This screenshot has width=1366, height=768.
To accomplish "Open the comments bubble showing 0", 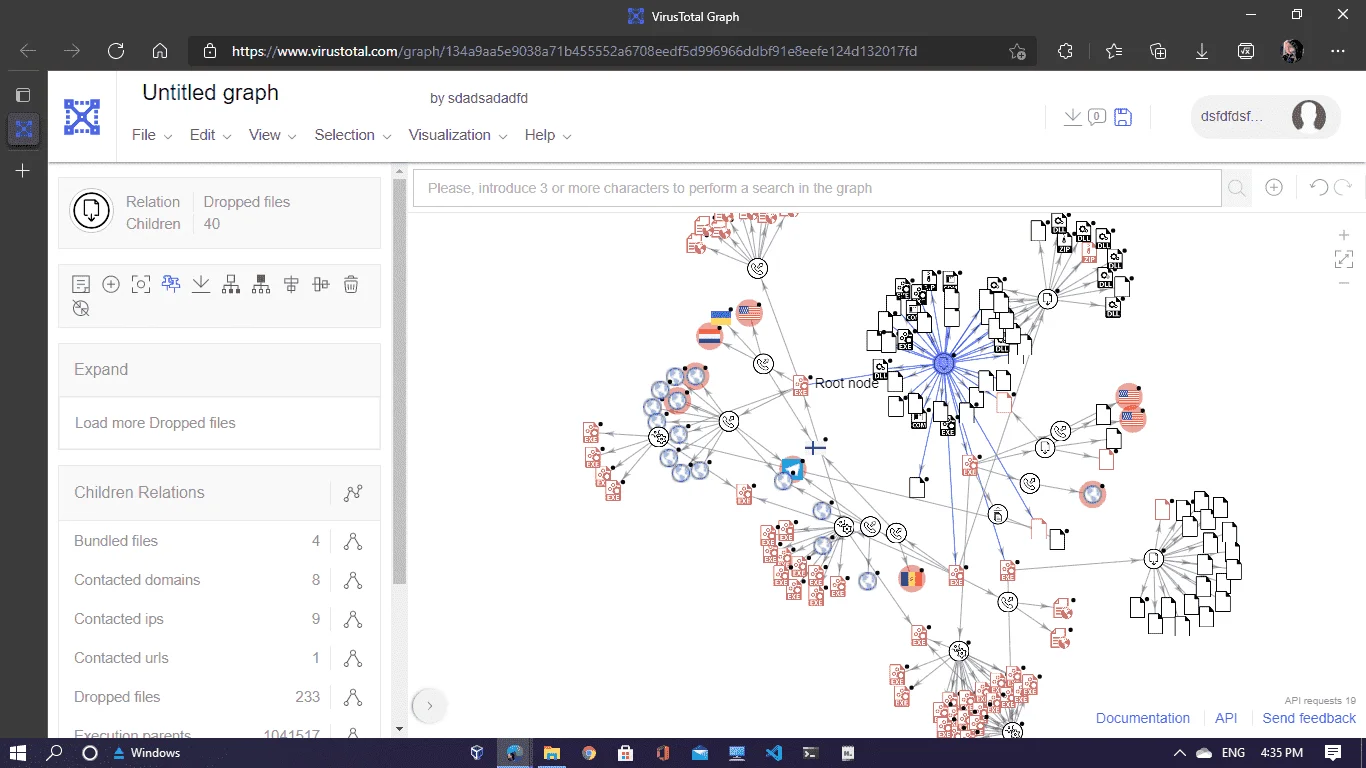I will pos(1096,117).
